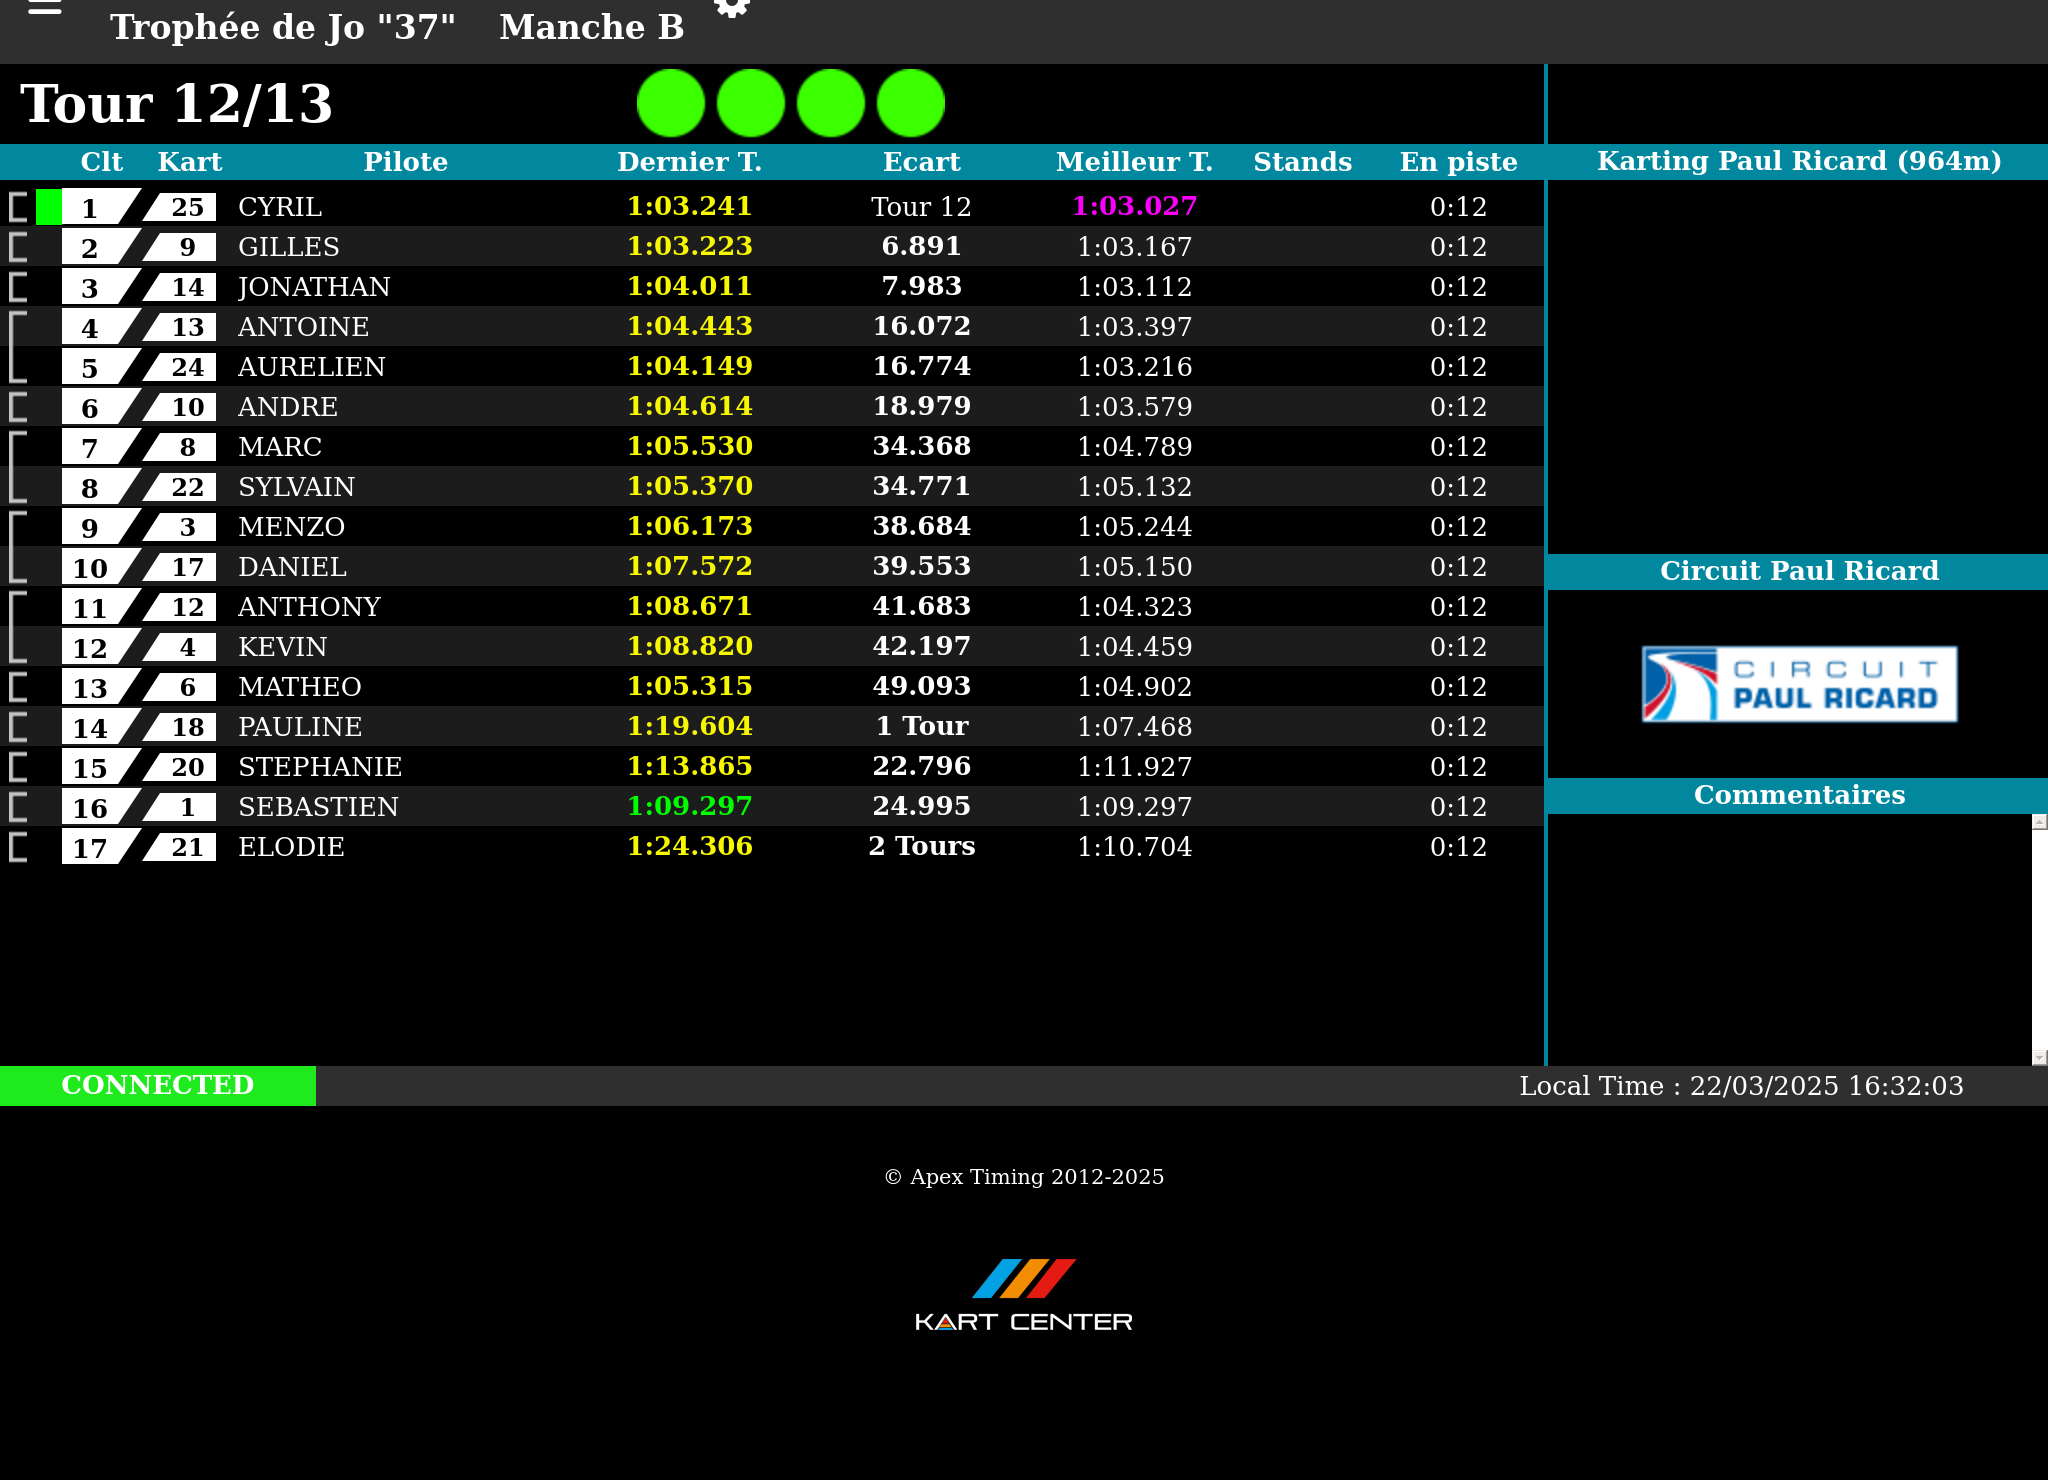The image size is (2048, 1480).
Task: Click the last green race light
Action: 911,103
